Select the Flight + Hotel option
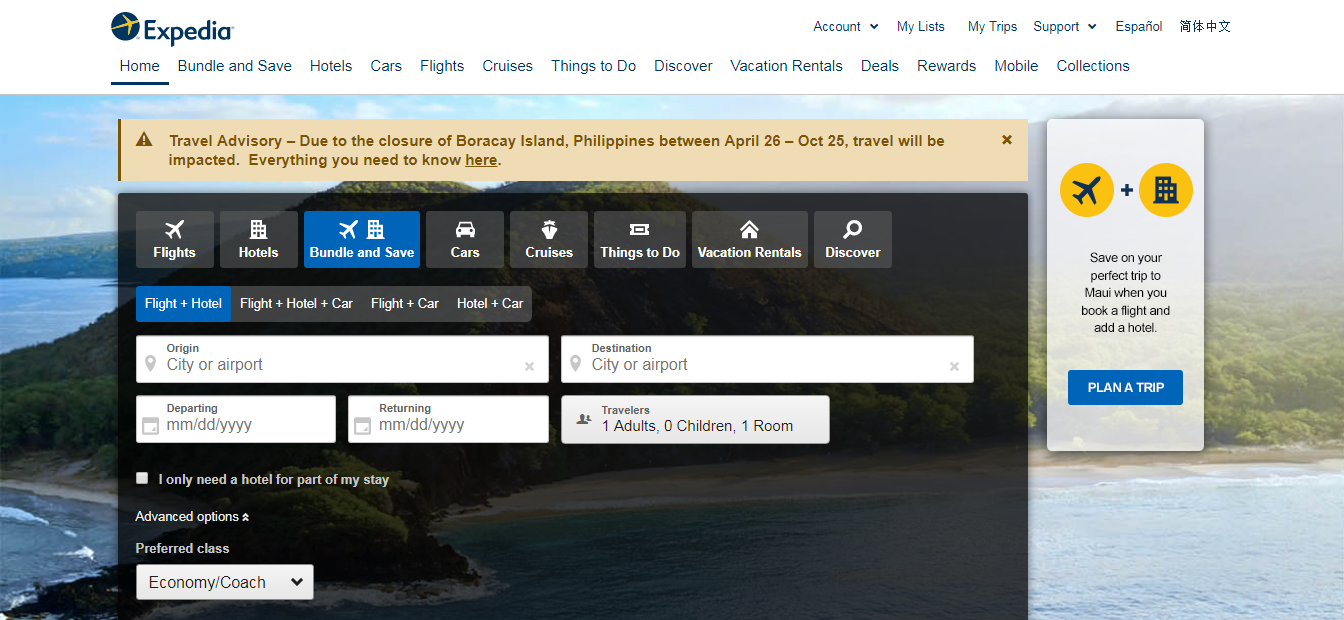This screenshot has width=1344, height=620. click(x=183, y=304)
